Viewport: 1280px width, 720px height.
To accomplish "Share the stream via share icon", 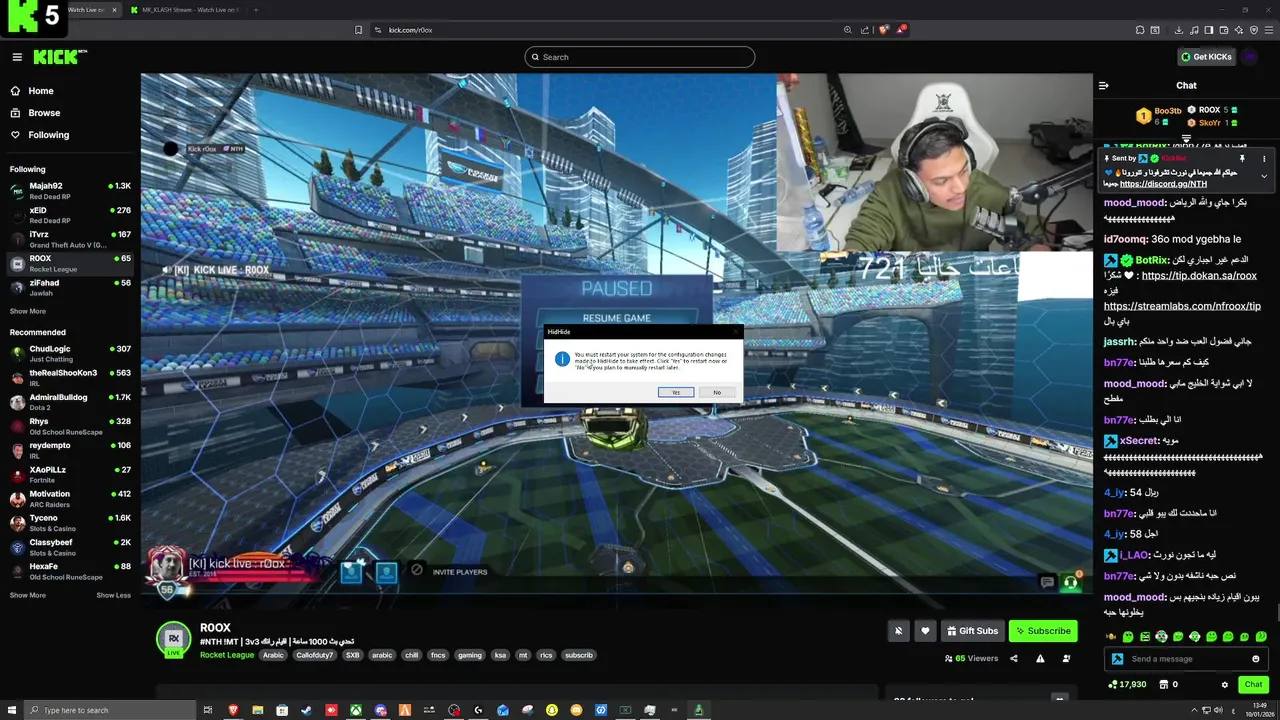I will coord(1014,658).
